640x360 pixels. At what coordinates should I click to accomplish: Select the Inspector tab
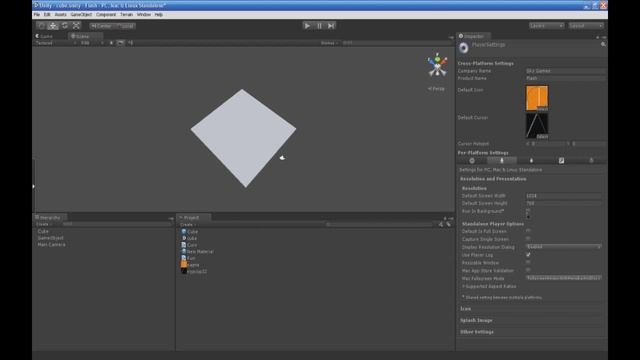472,36
